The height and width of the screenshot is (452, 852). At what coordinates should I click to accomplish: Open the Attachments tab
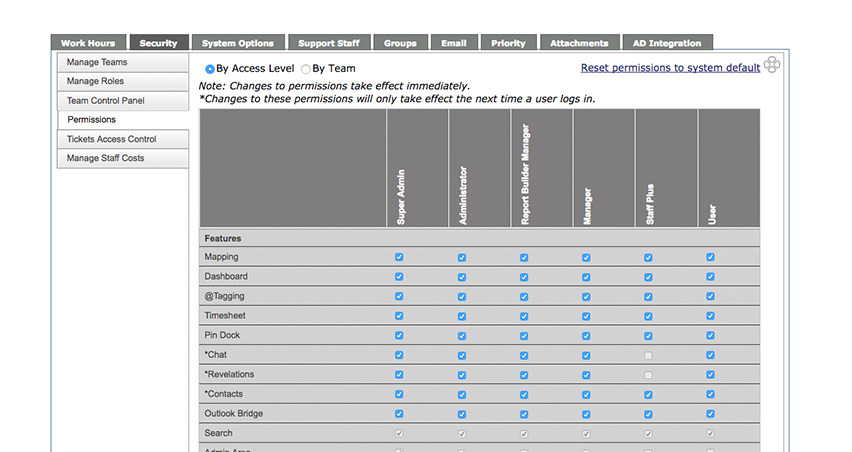click(579, 42)
